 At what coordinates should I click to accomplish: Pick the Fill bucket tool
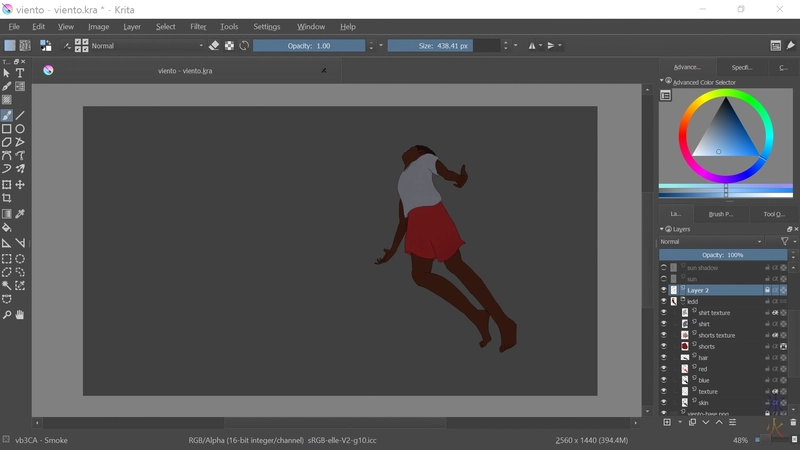pyautogui.click(x=7, y=228)
